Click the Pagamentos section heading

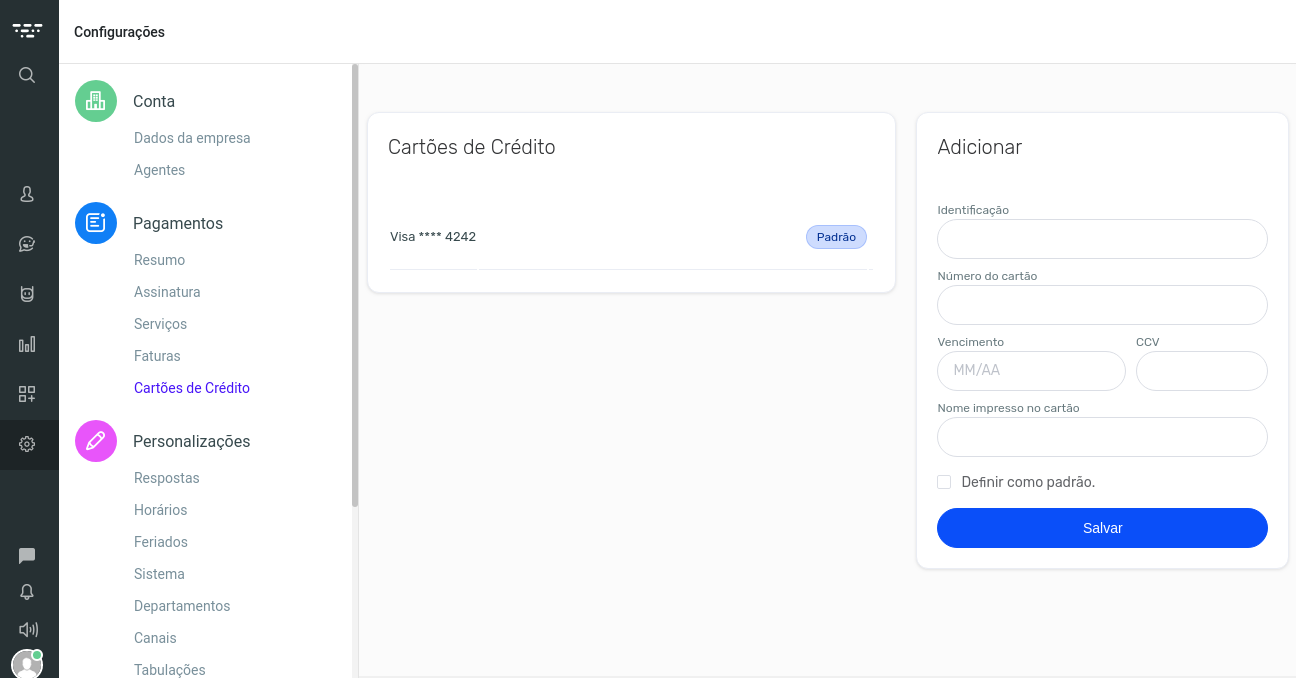click(178, 223)
